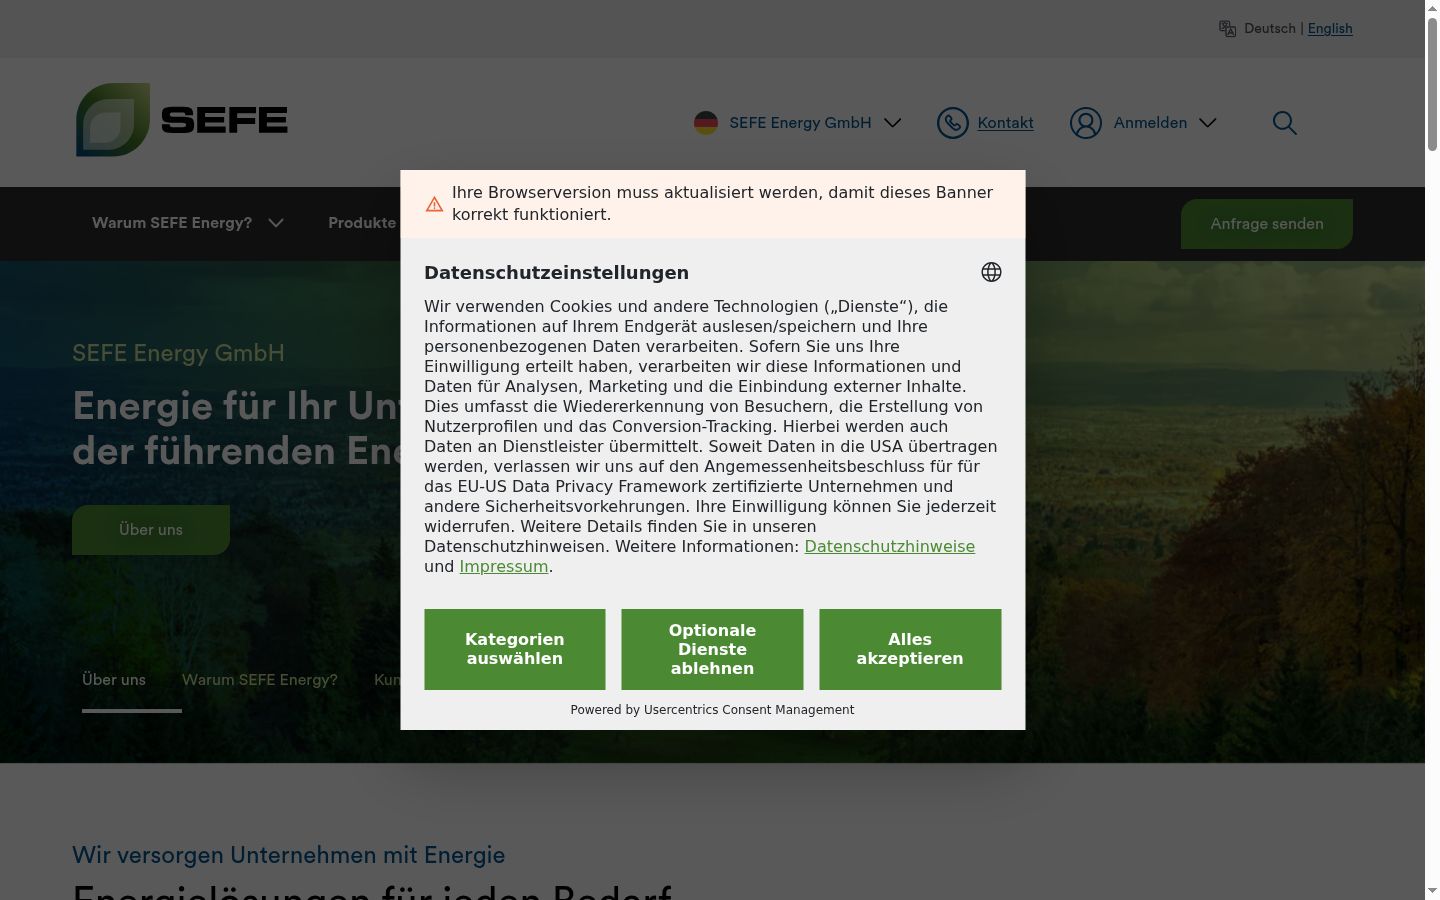Click the Über uns hero button

click(x=151, y=530)
